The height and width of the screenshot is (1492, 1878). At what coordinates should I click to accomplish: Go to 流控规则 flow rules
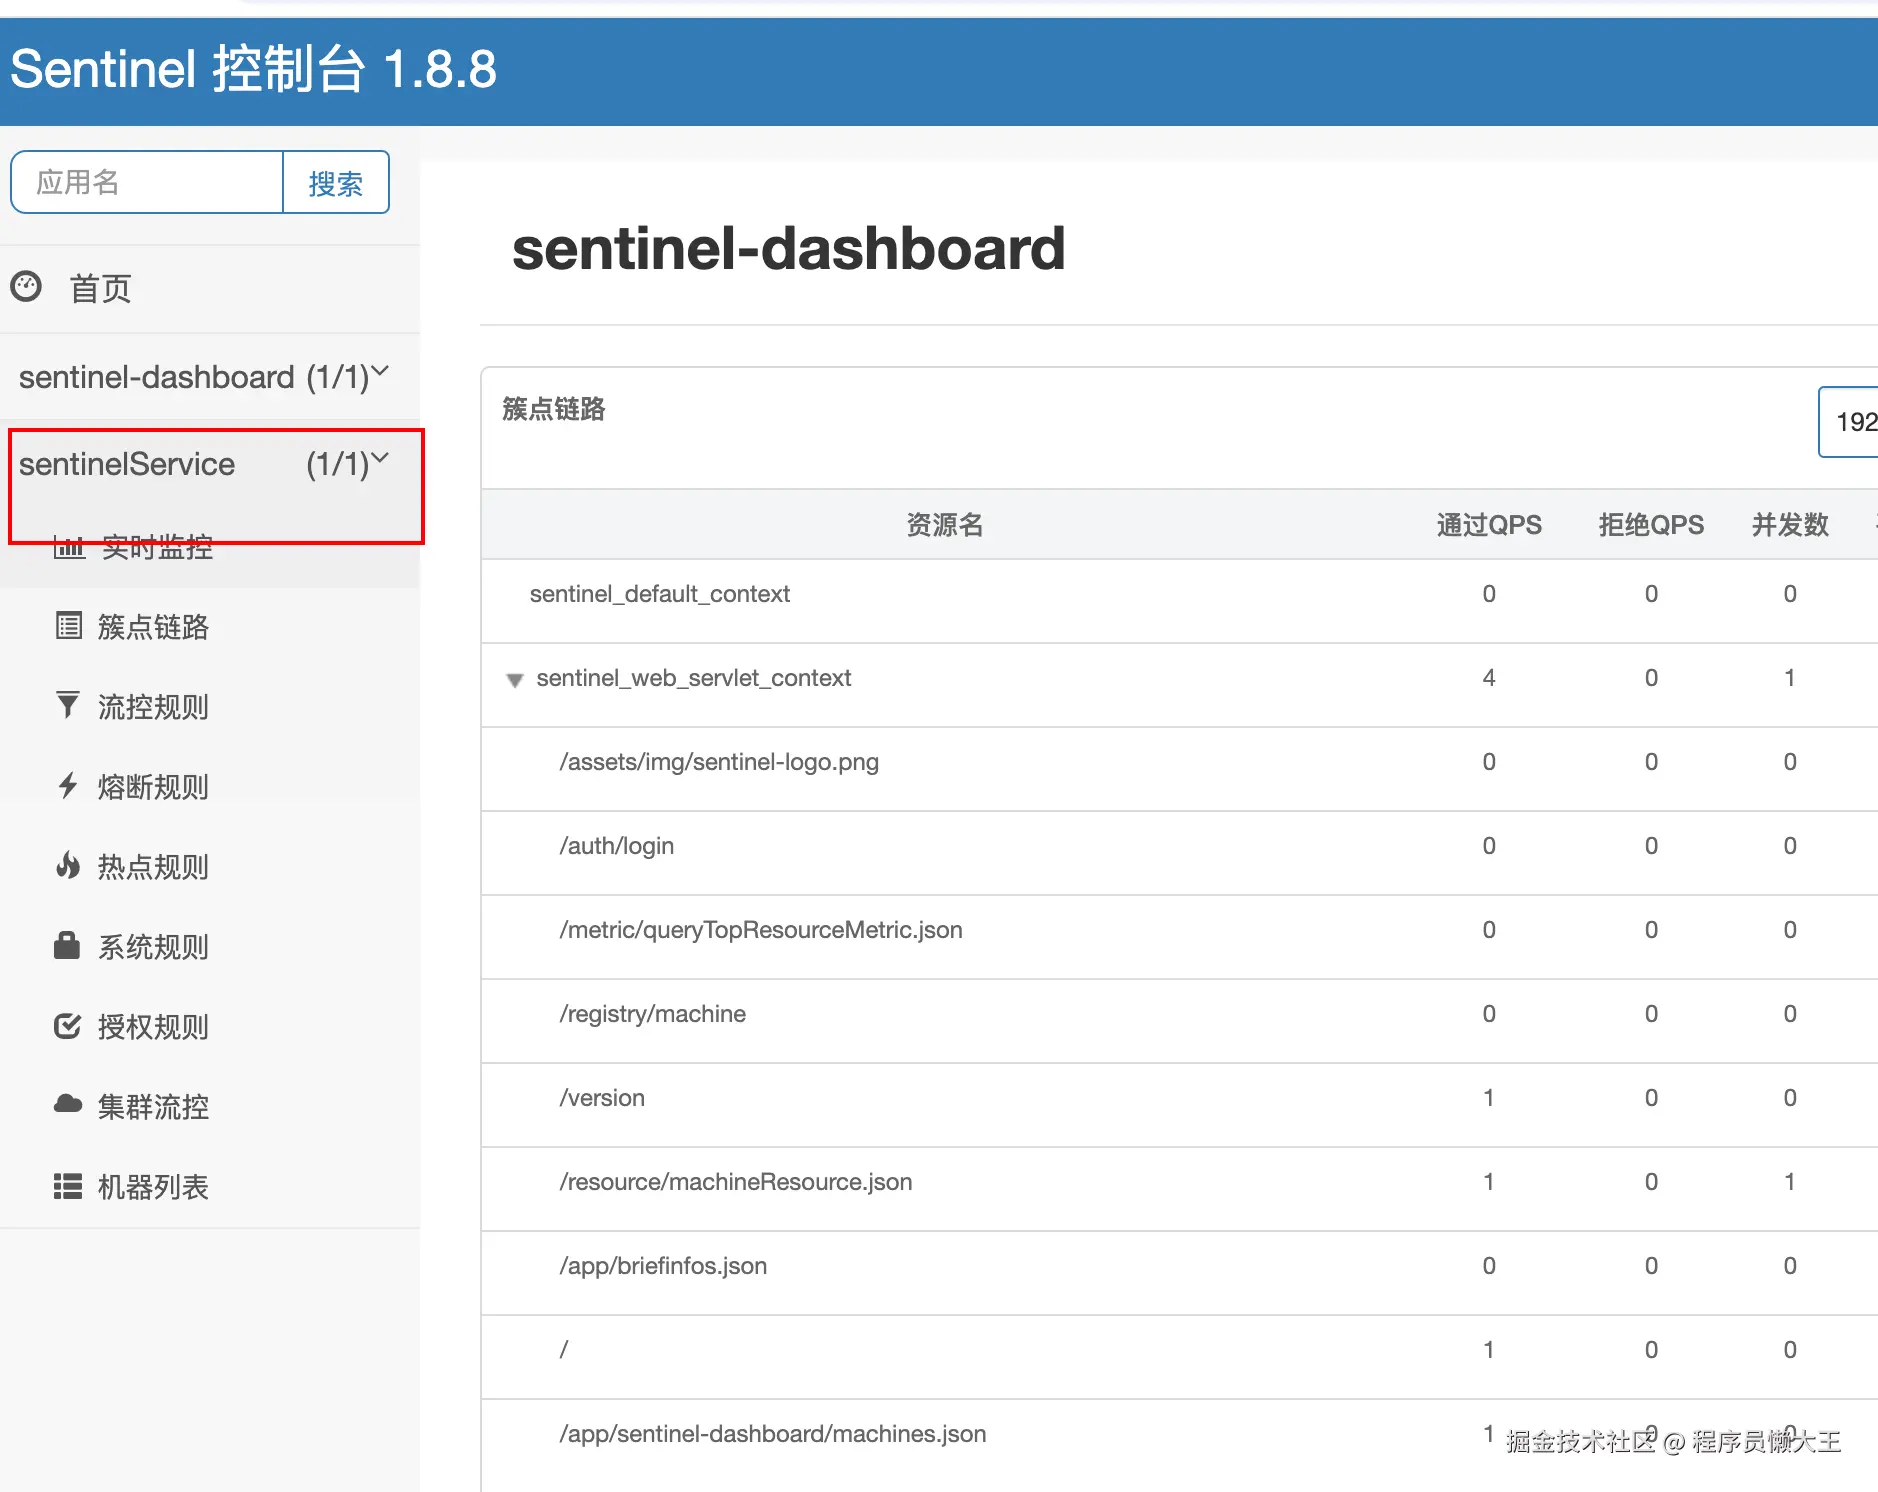coord(153,707)
